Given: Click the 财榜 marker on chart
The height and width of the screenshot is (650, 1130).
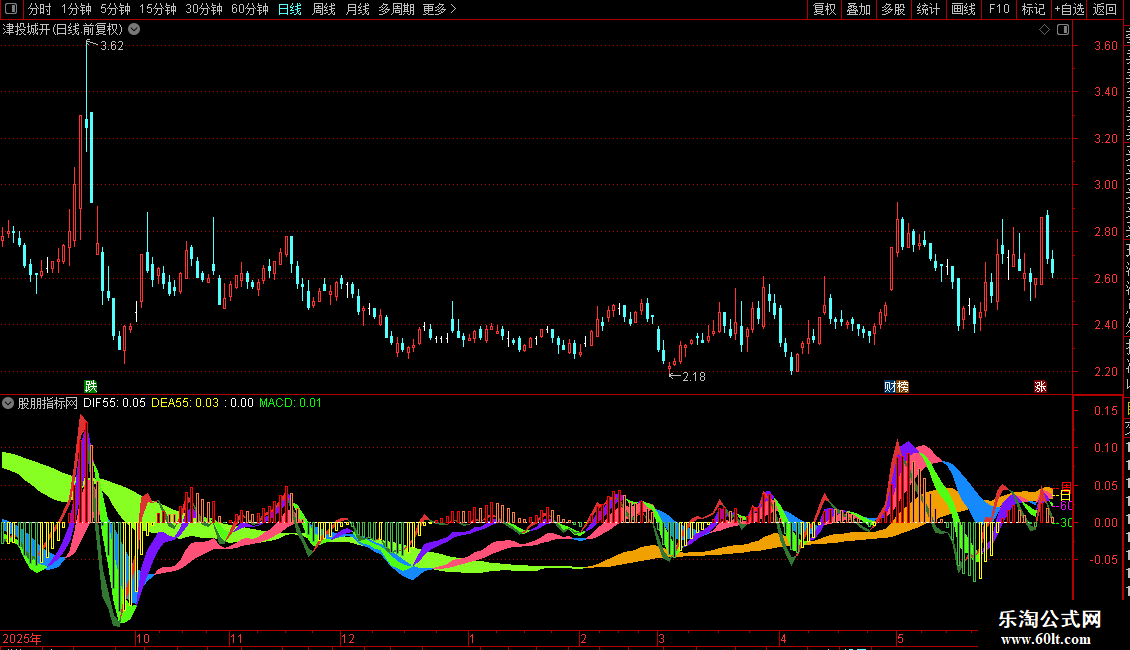Looking at the screenshot, I should coord(897,387).
